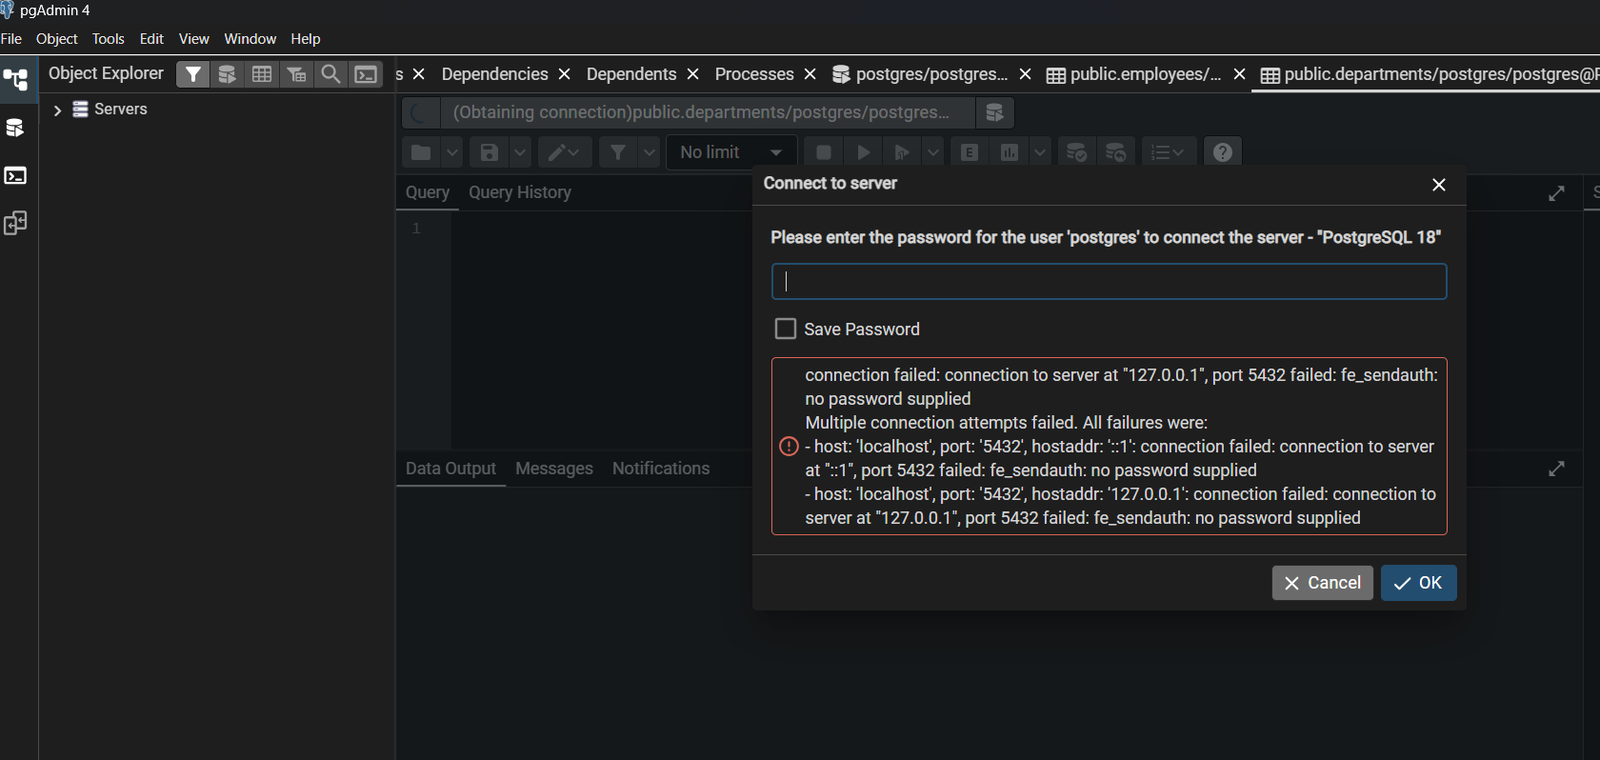The height and width of the screenshot is (760, 1600).
Task: Click Explain E icon
Action: click(x=970, y=152)
